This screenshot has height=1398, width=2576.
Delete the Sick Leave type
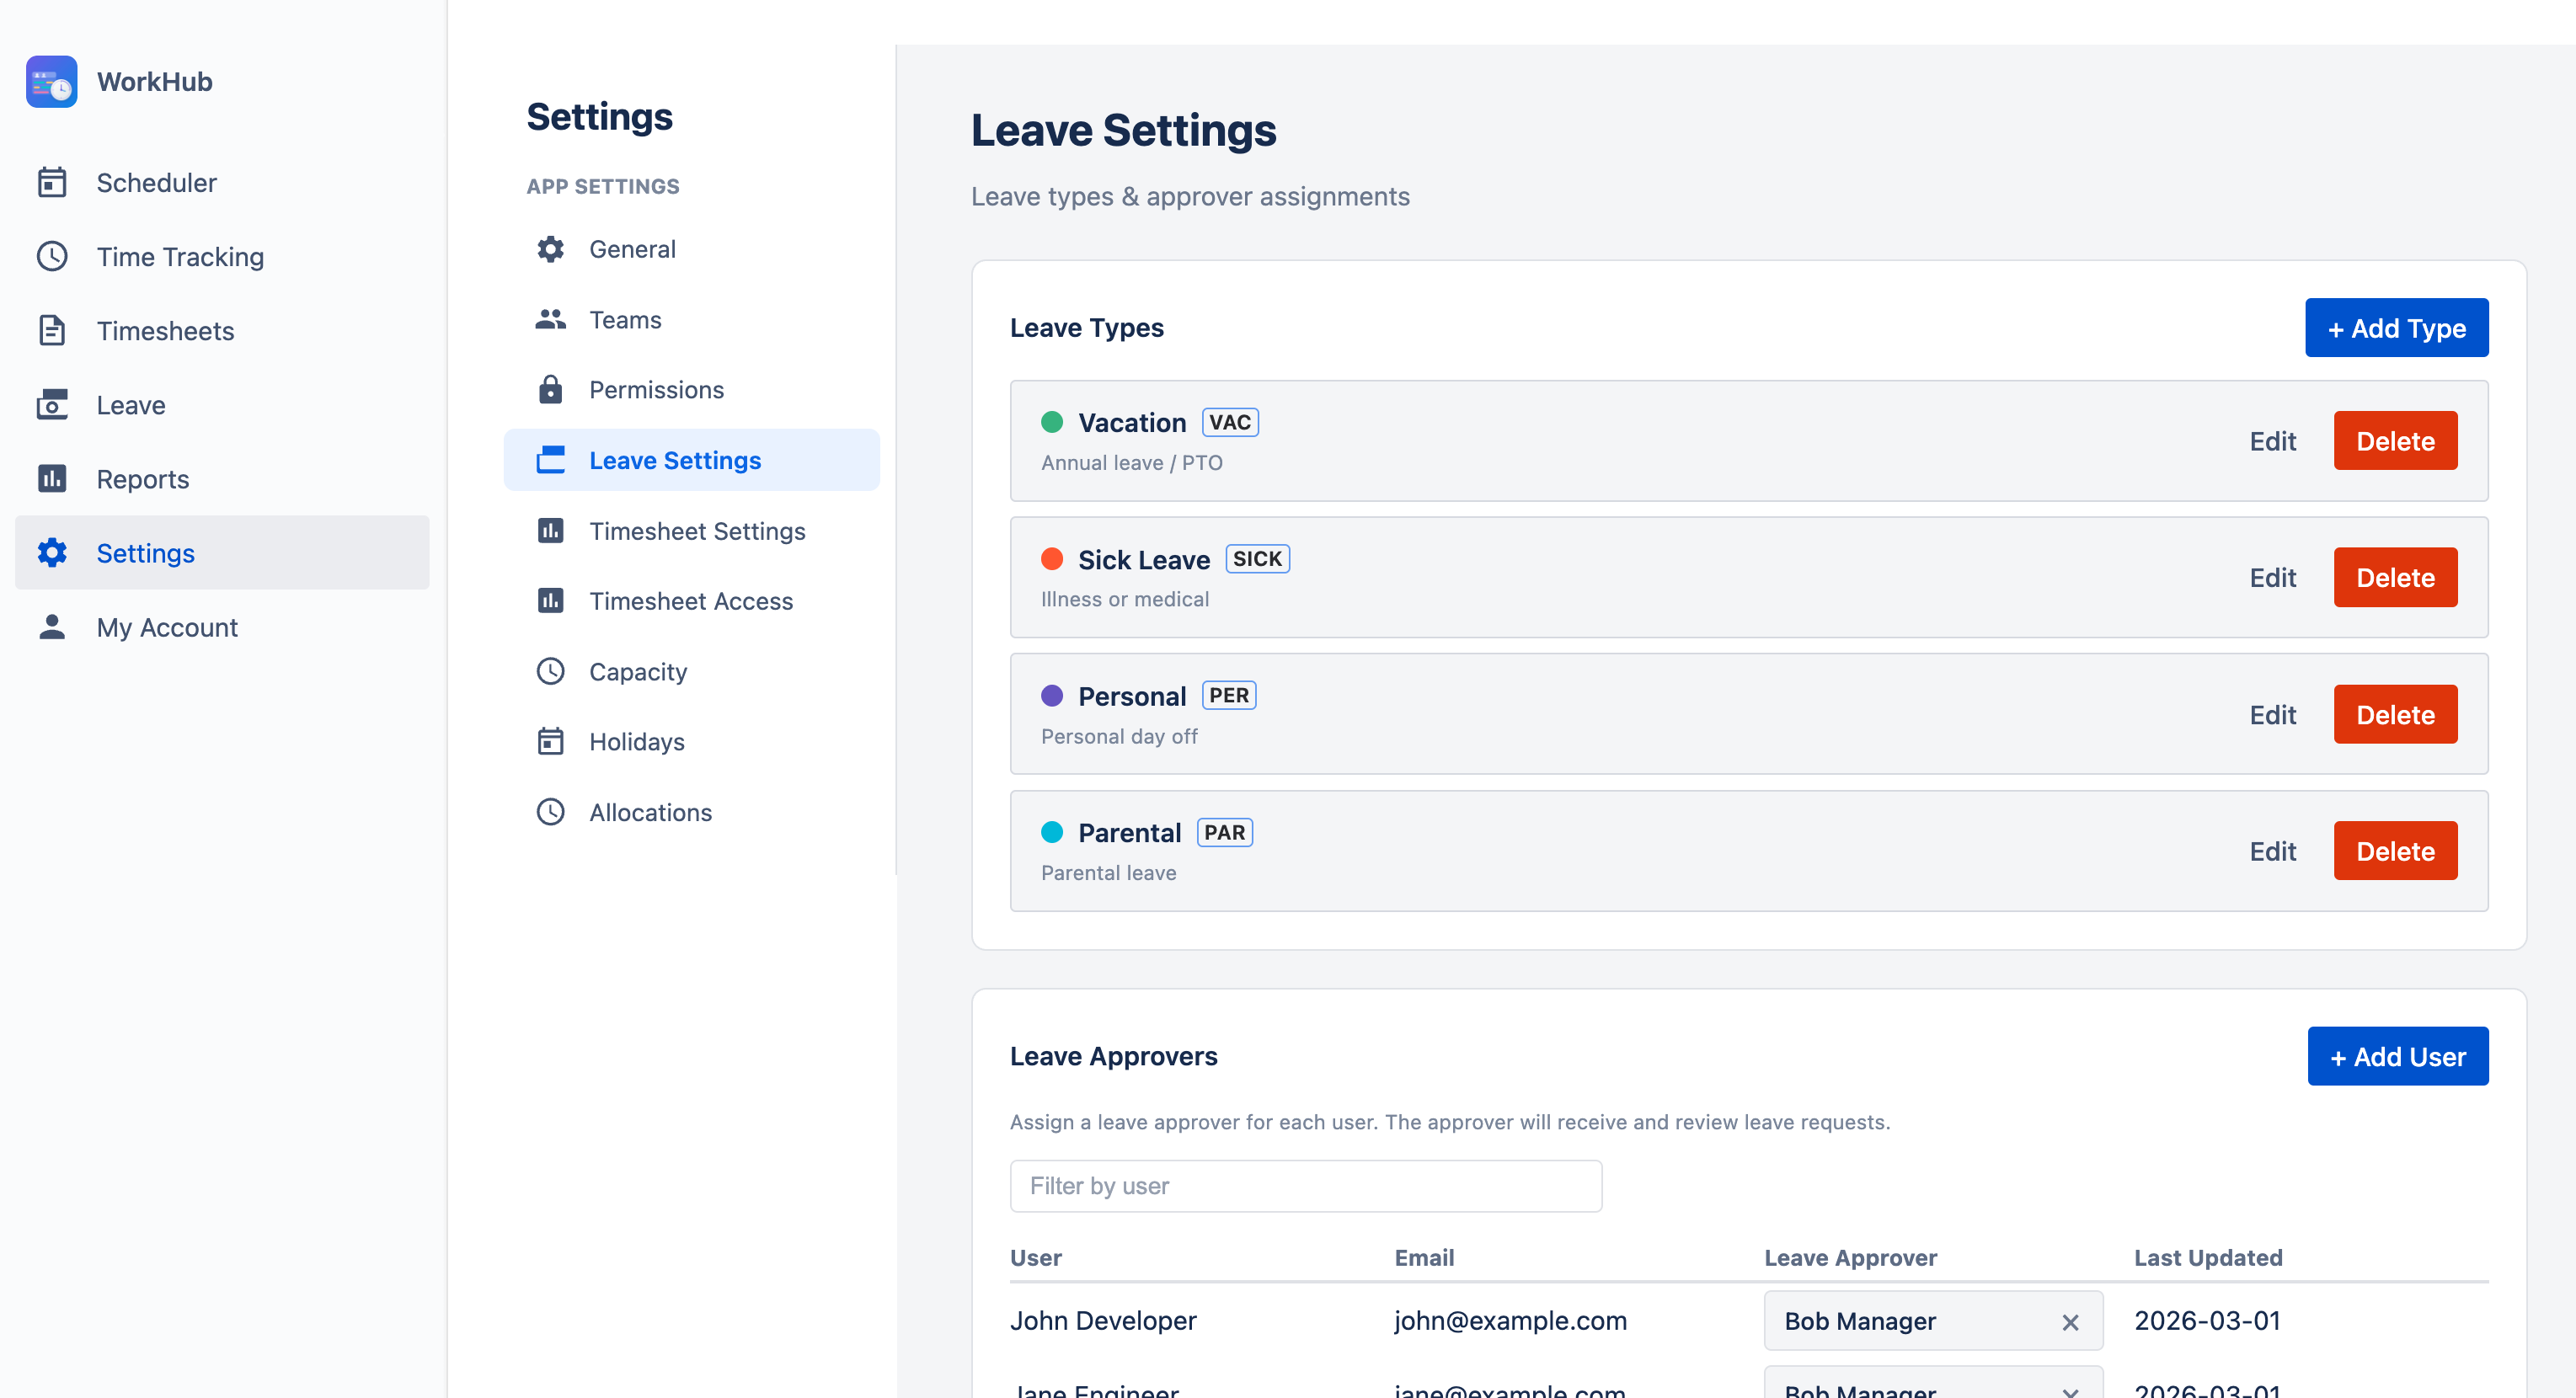point(2394,577)
